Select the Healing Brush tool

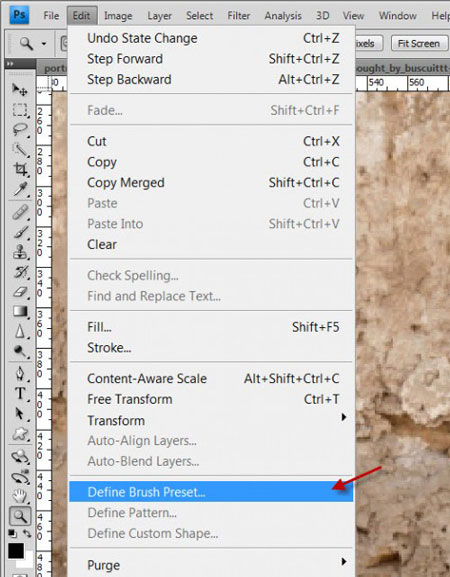point(20,212)
